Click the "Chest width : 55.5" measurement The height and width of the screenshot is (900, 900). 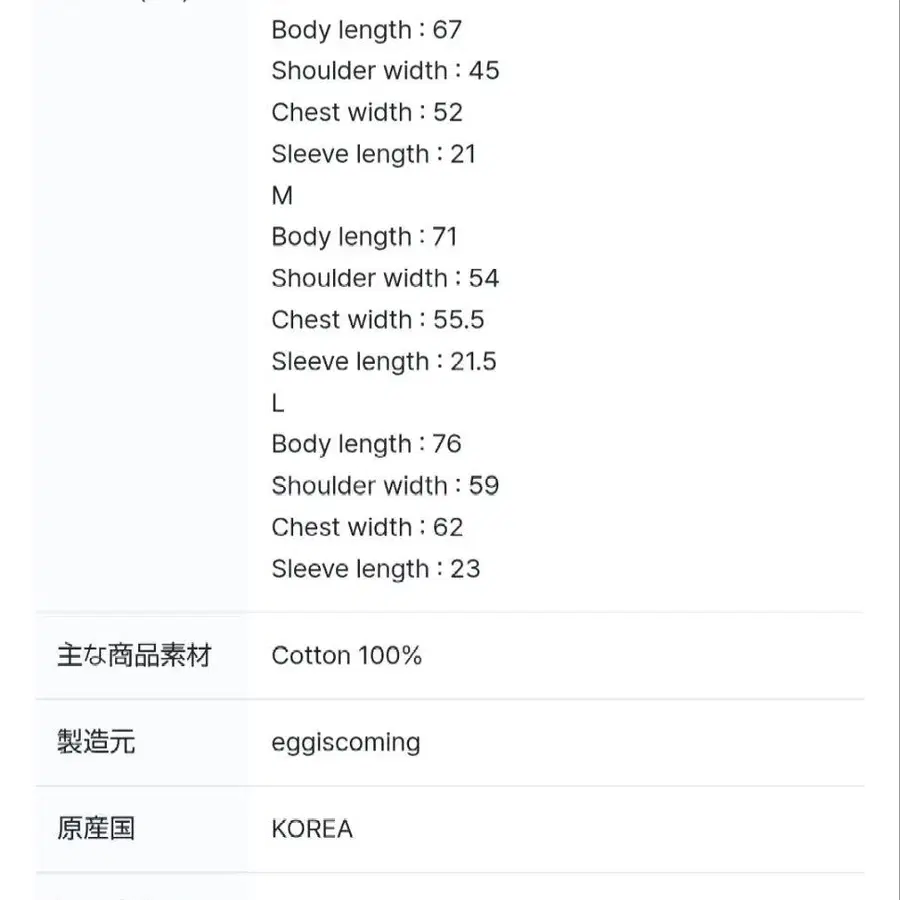pos(378,320)
